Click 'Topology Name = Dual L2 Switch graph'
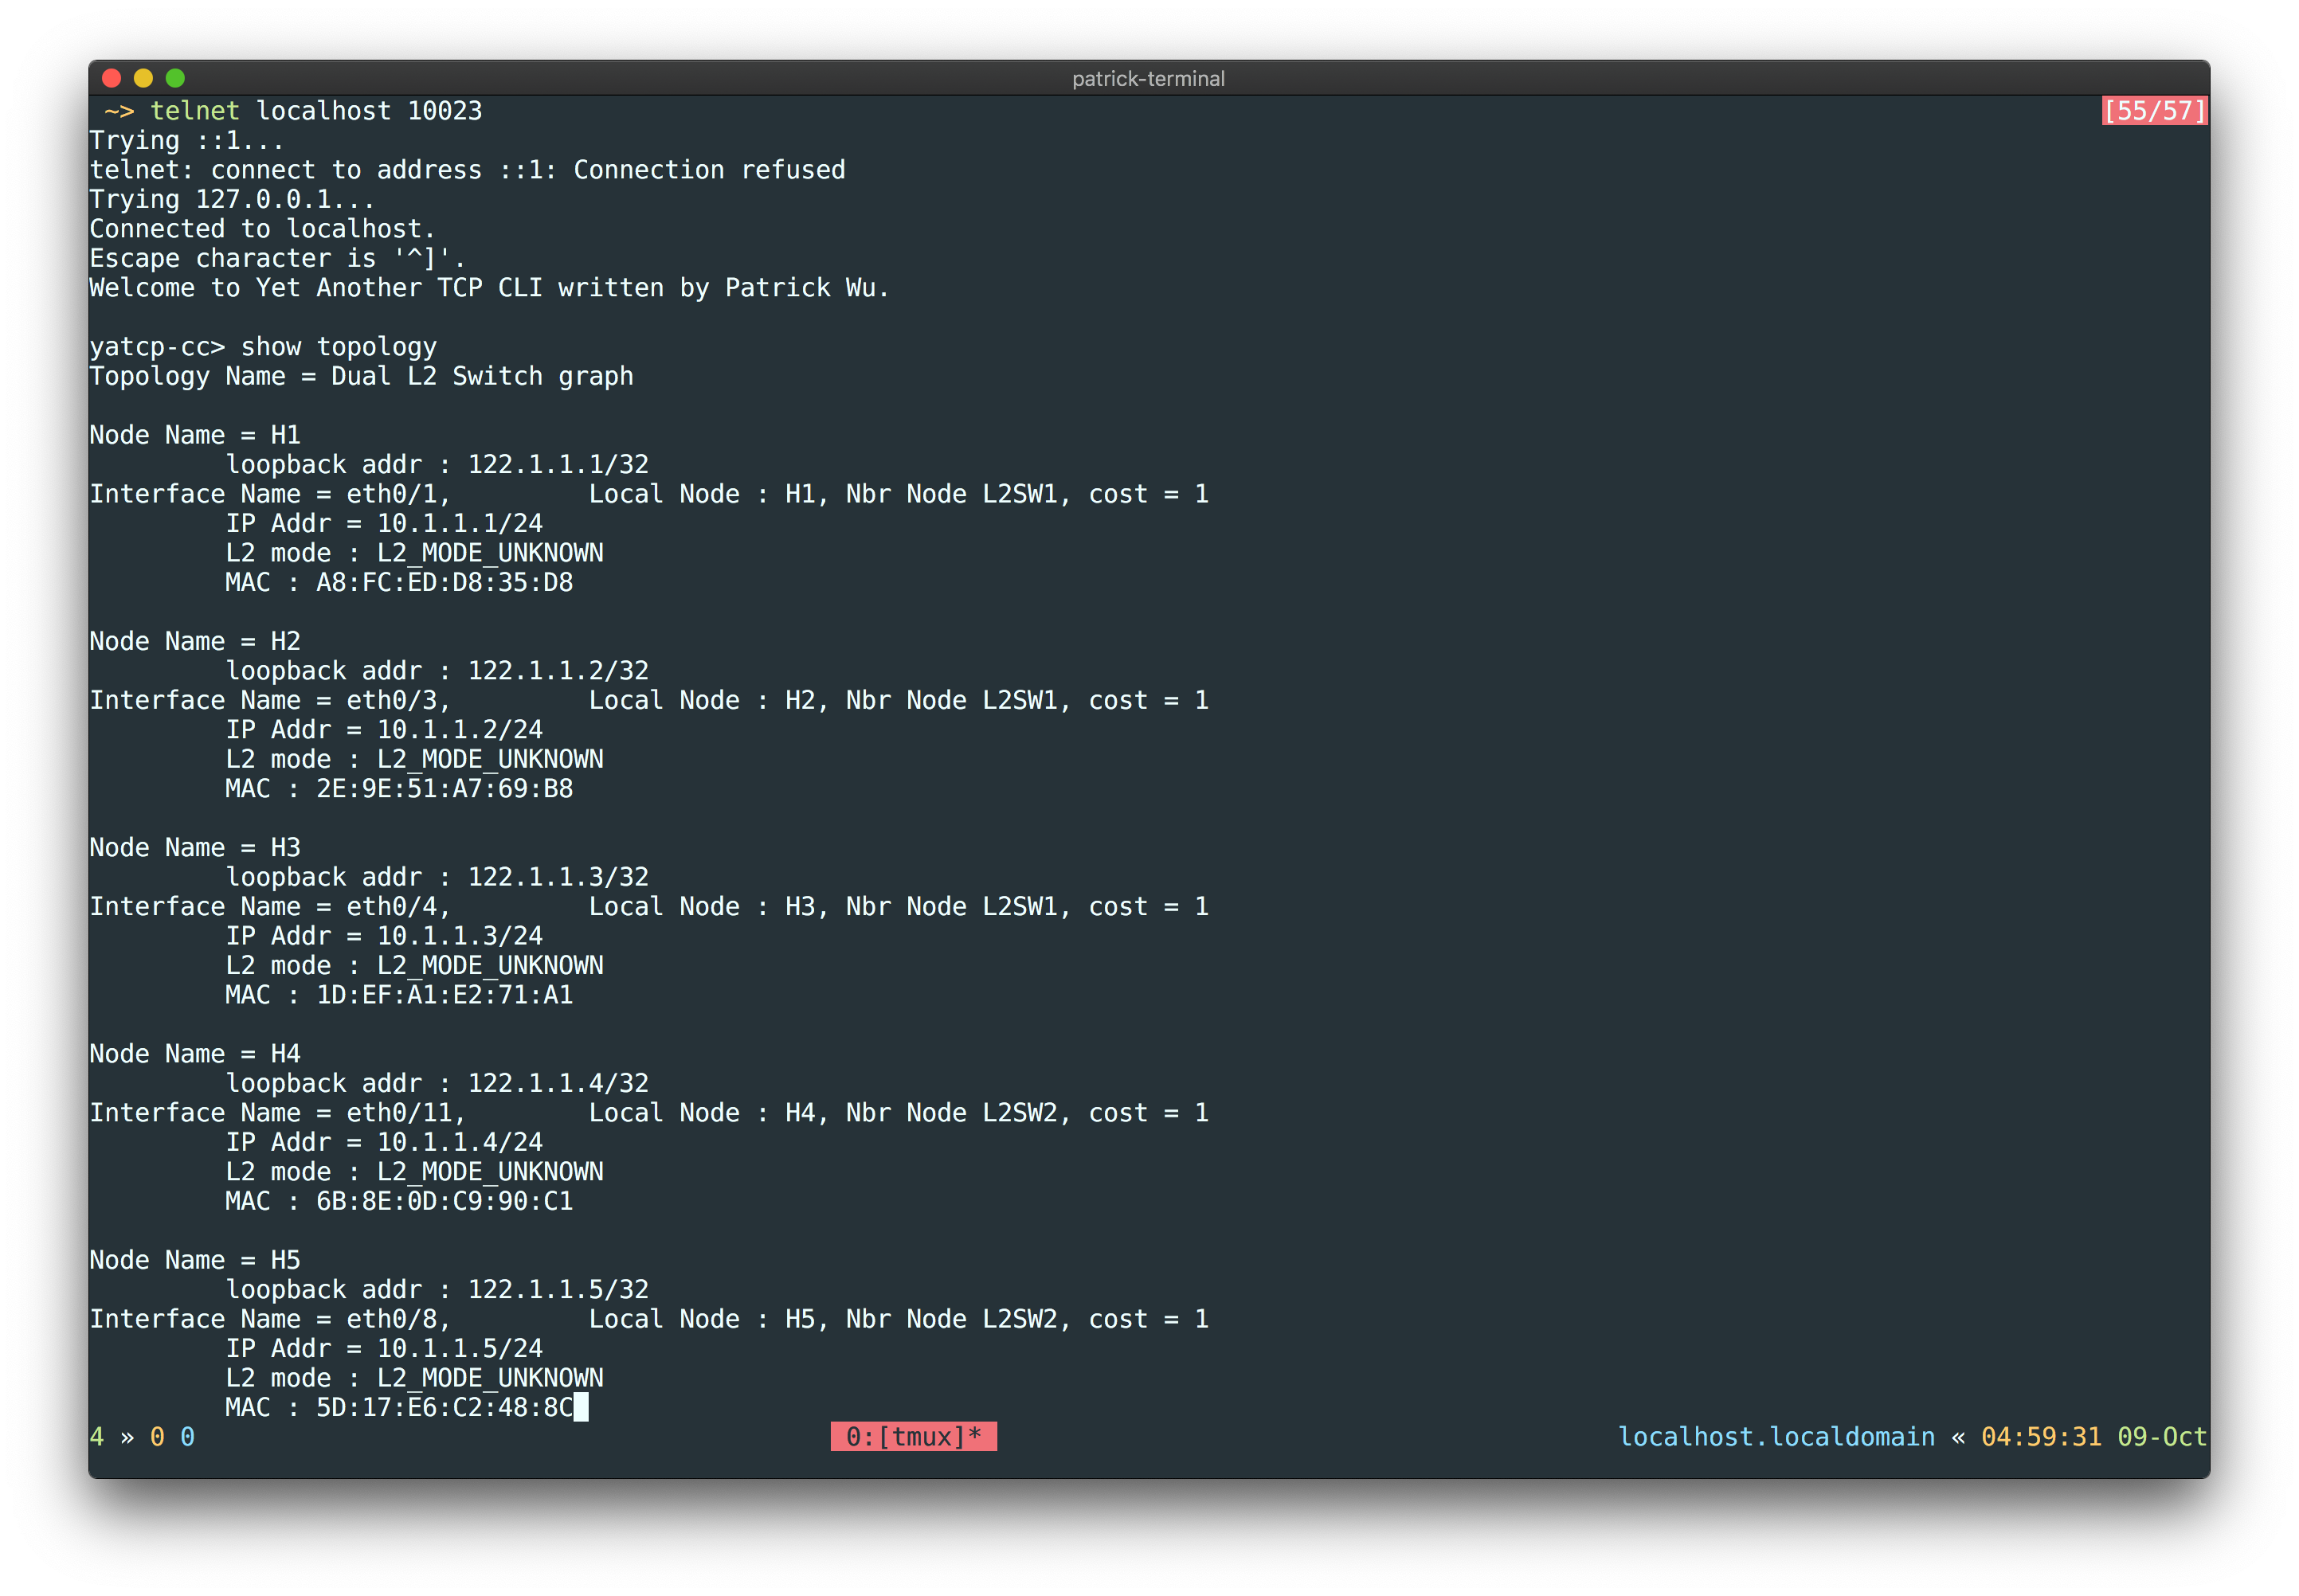The image size is (2299, 1596). 361,376
